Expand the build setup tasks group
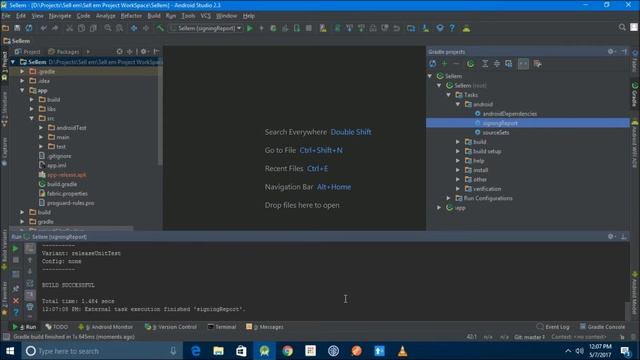Image resolution: width=640 pixels, height=360 pixels. pos(458,151)
